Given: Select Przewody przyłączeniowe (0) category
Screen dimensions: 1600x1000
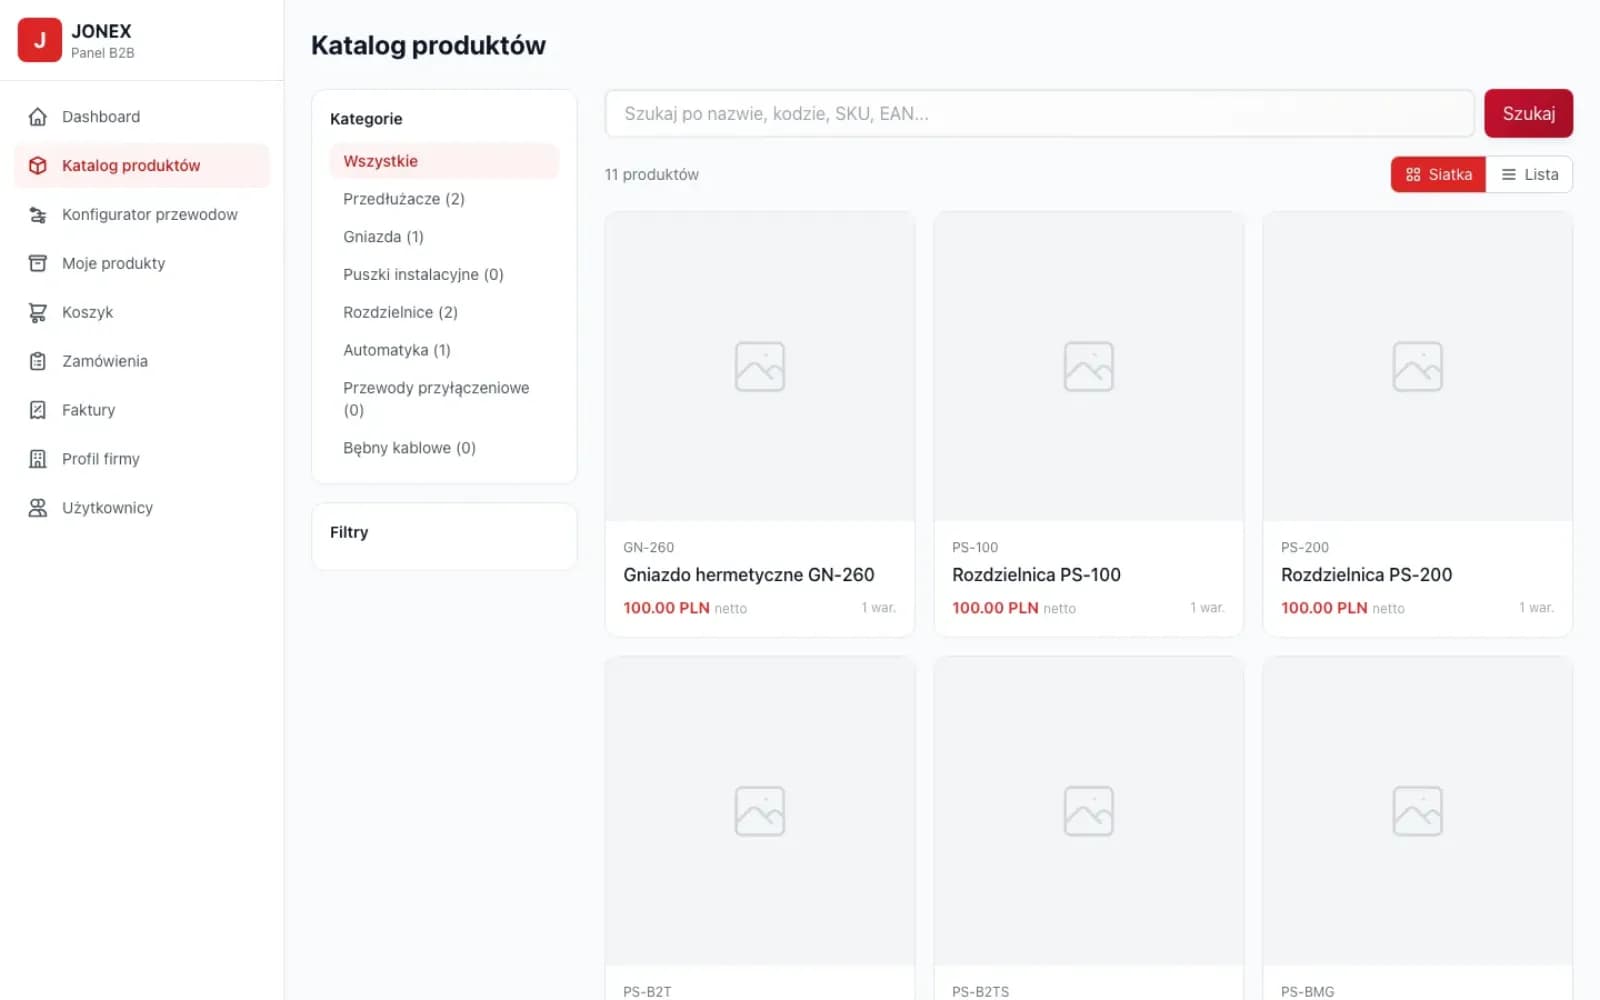Looking at the screenshot, I should click(x=444, y=399).
